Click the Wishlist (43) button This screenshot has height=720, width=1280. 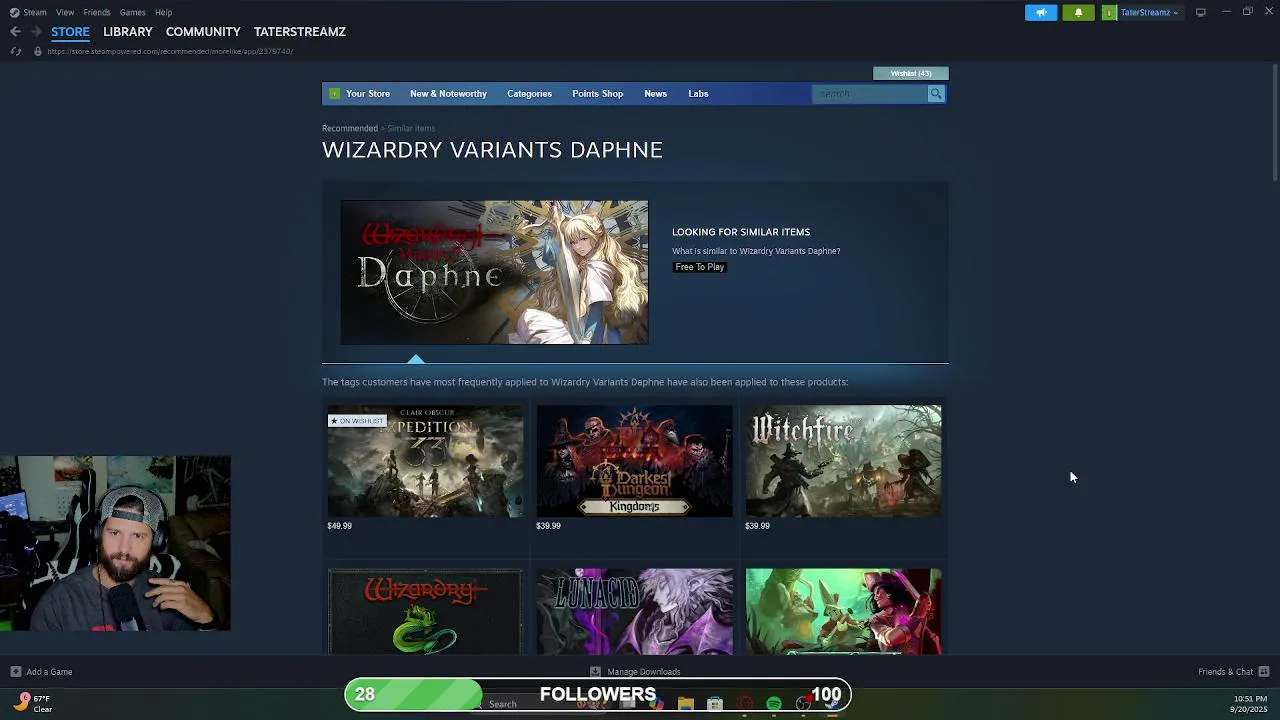point(911,73)
